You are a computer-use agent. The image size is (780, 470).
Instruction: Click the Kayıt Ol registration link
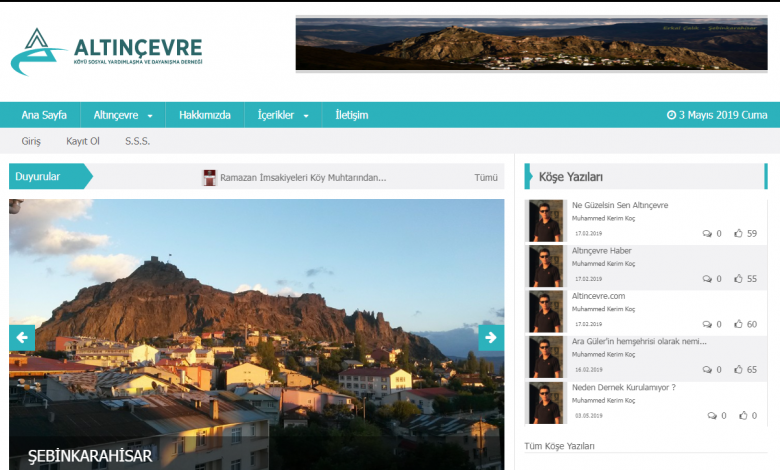83,141
